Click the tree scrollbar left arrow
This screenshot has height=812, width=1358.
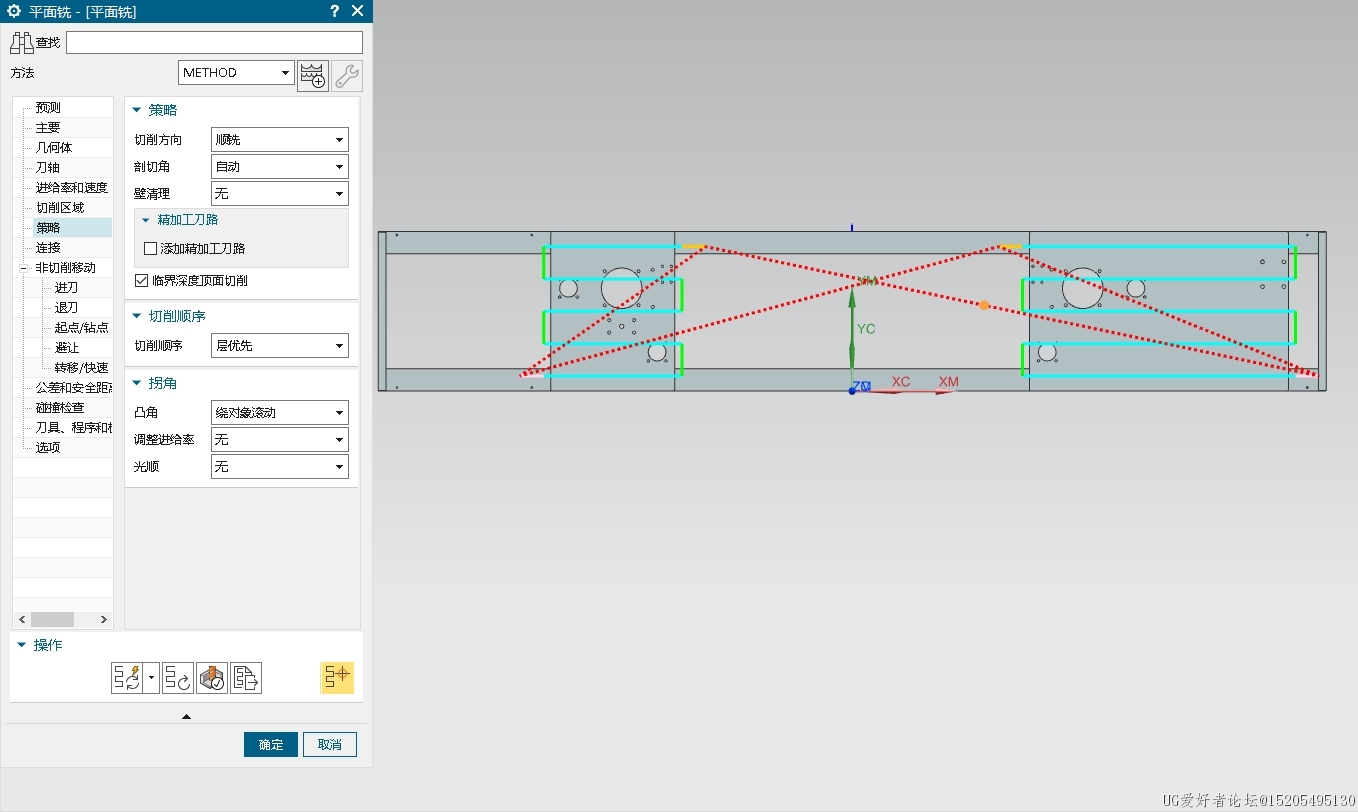(21, 620)
